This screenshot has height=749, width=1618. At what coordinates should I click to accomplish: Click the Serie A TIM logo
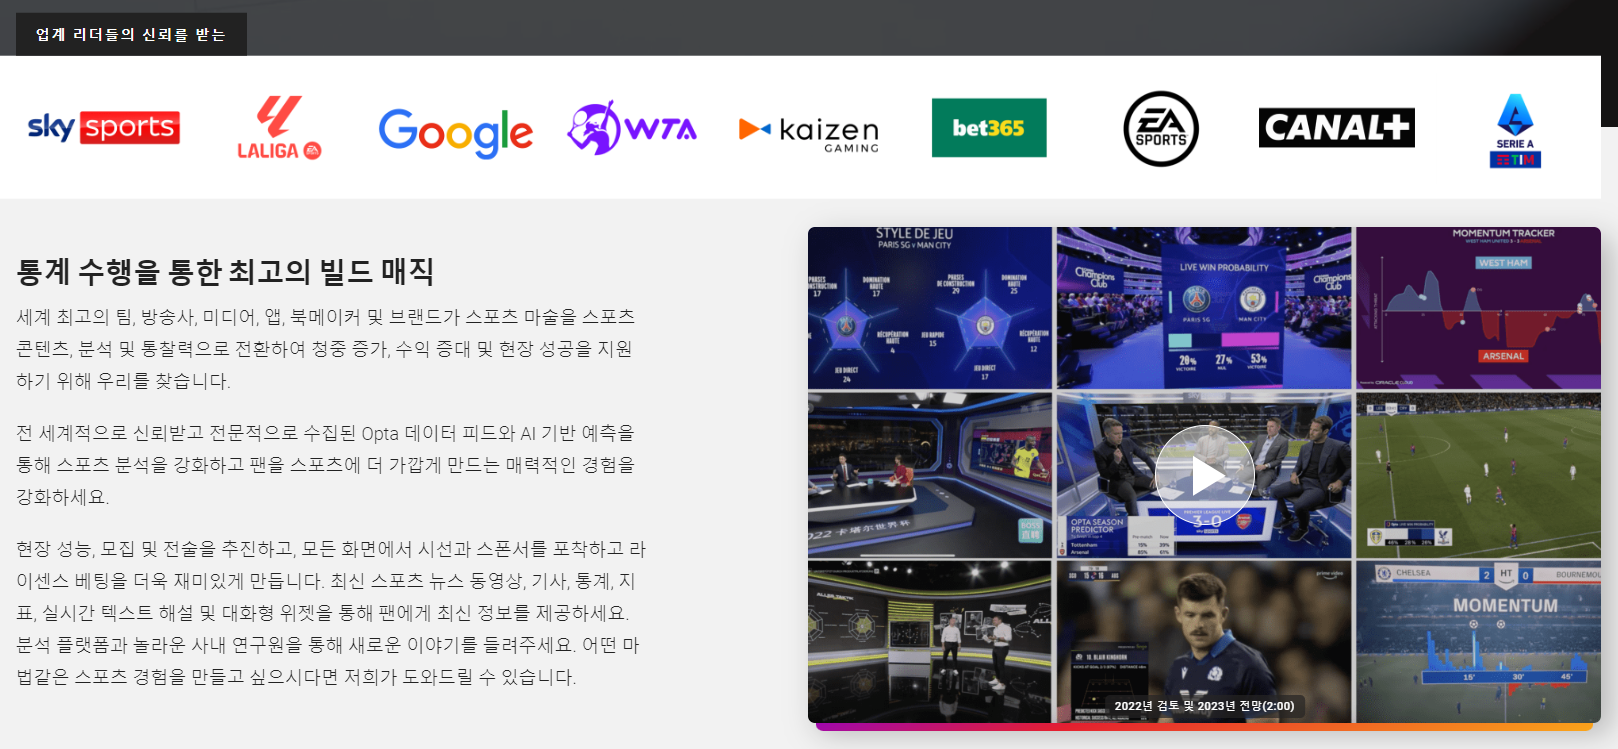click(1515, 130)
